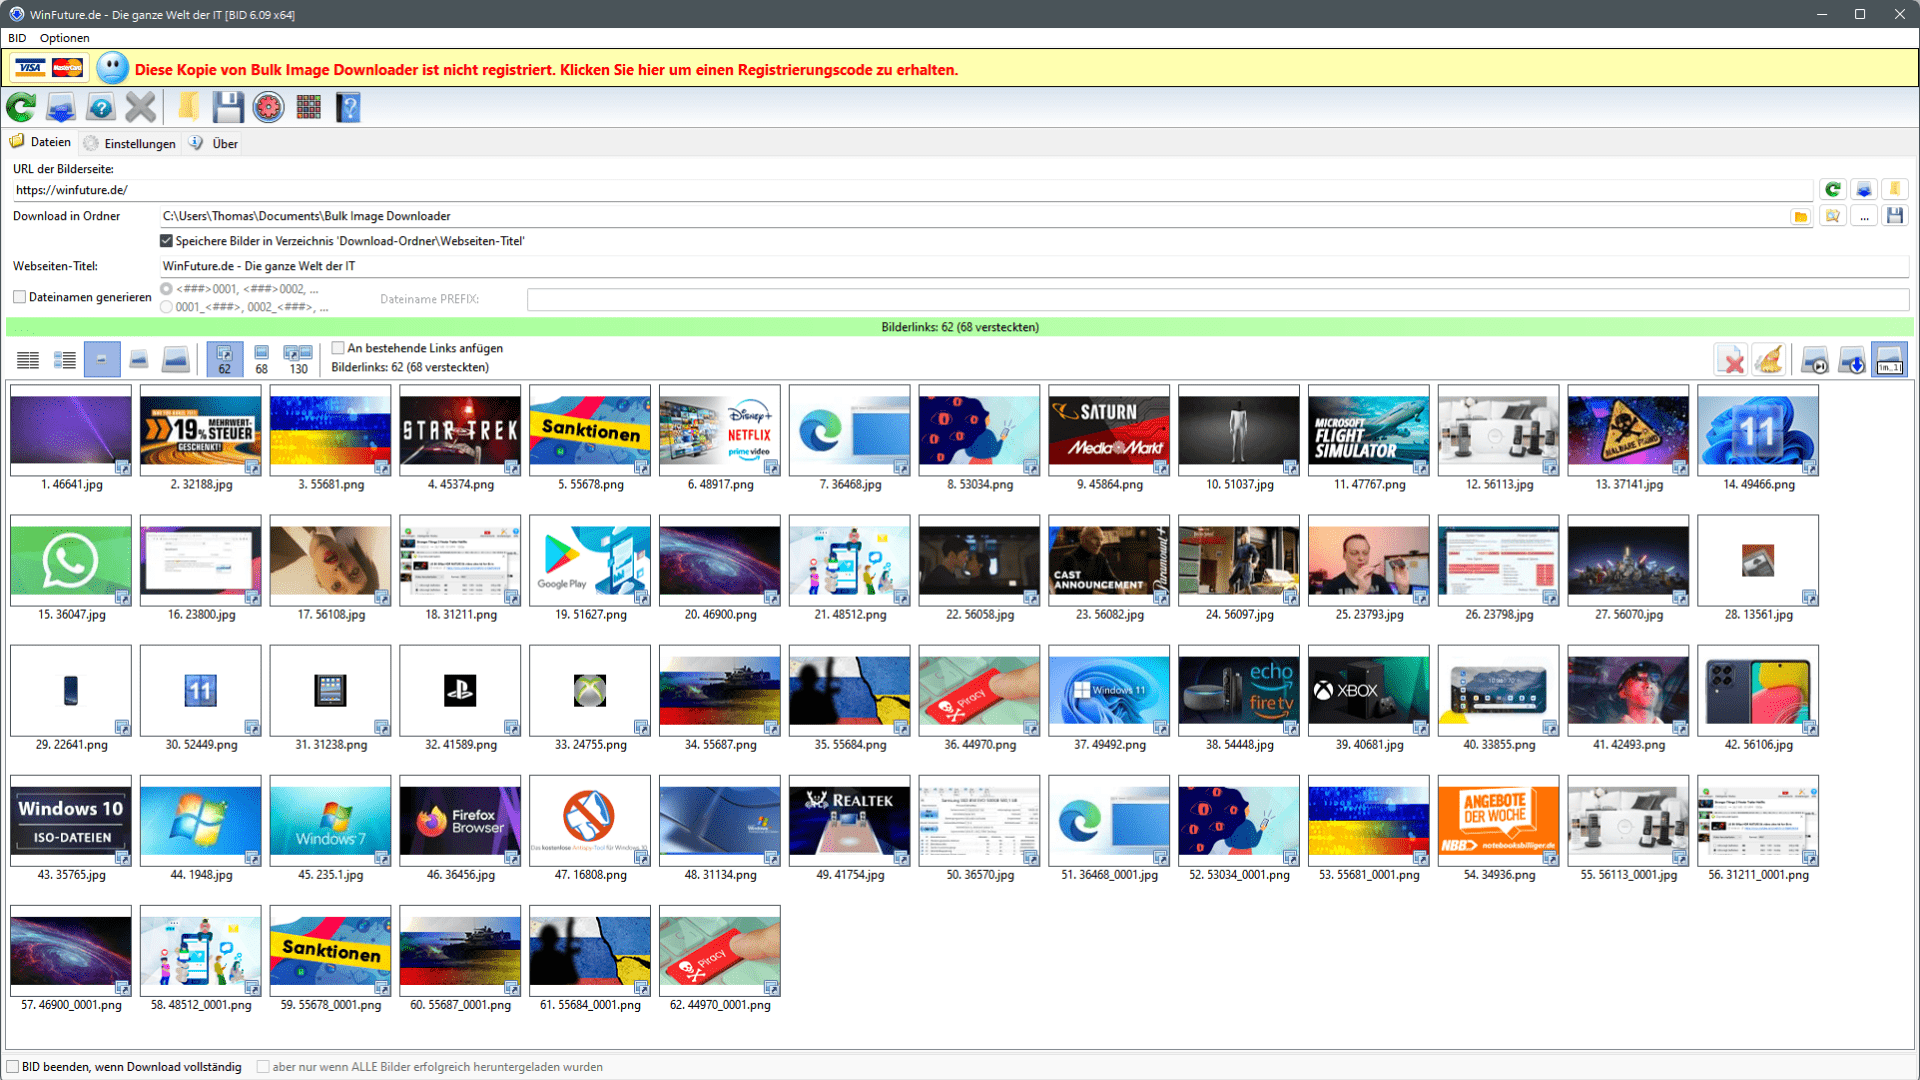Screen dimensions: 1920x1080
Task: Open the BID menu
Action: pos(17,38)
